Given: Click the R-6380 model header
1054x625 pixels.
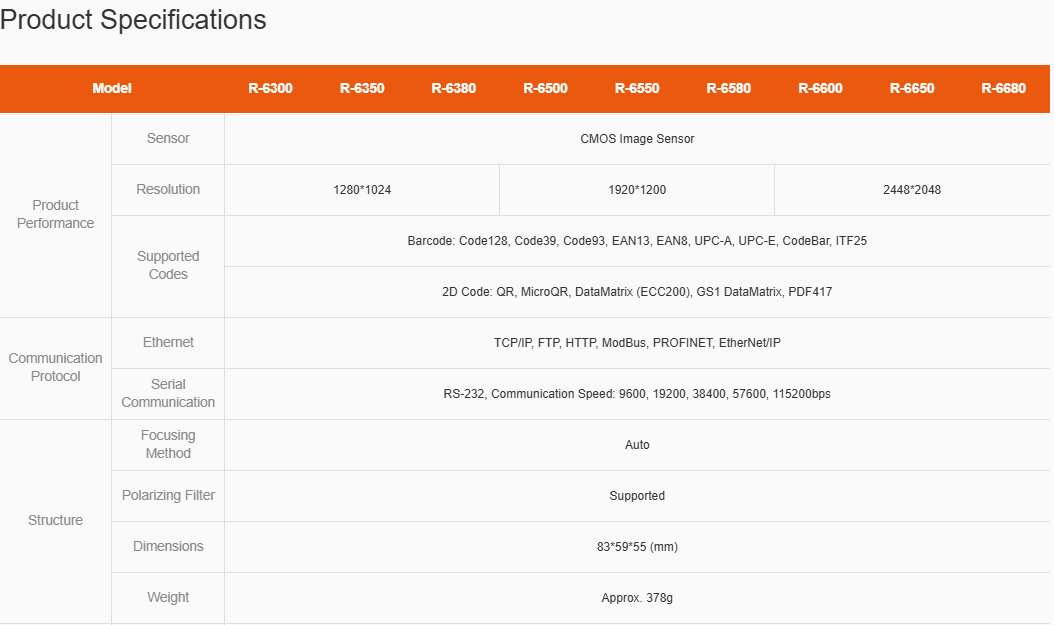Looking at the screenshot, I should pos(453,88).
